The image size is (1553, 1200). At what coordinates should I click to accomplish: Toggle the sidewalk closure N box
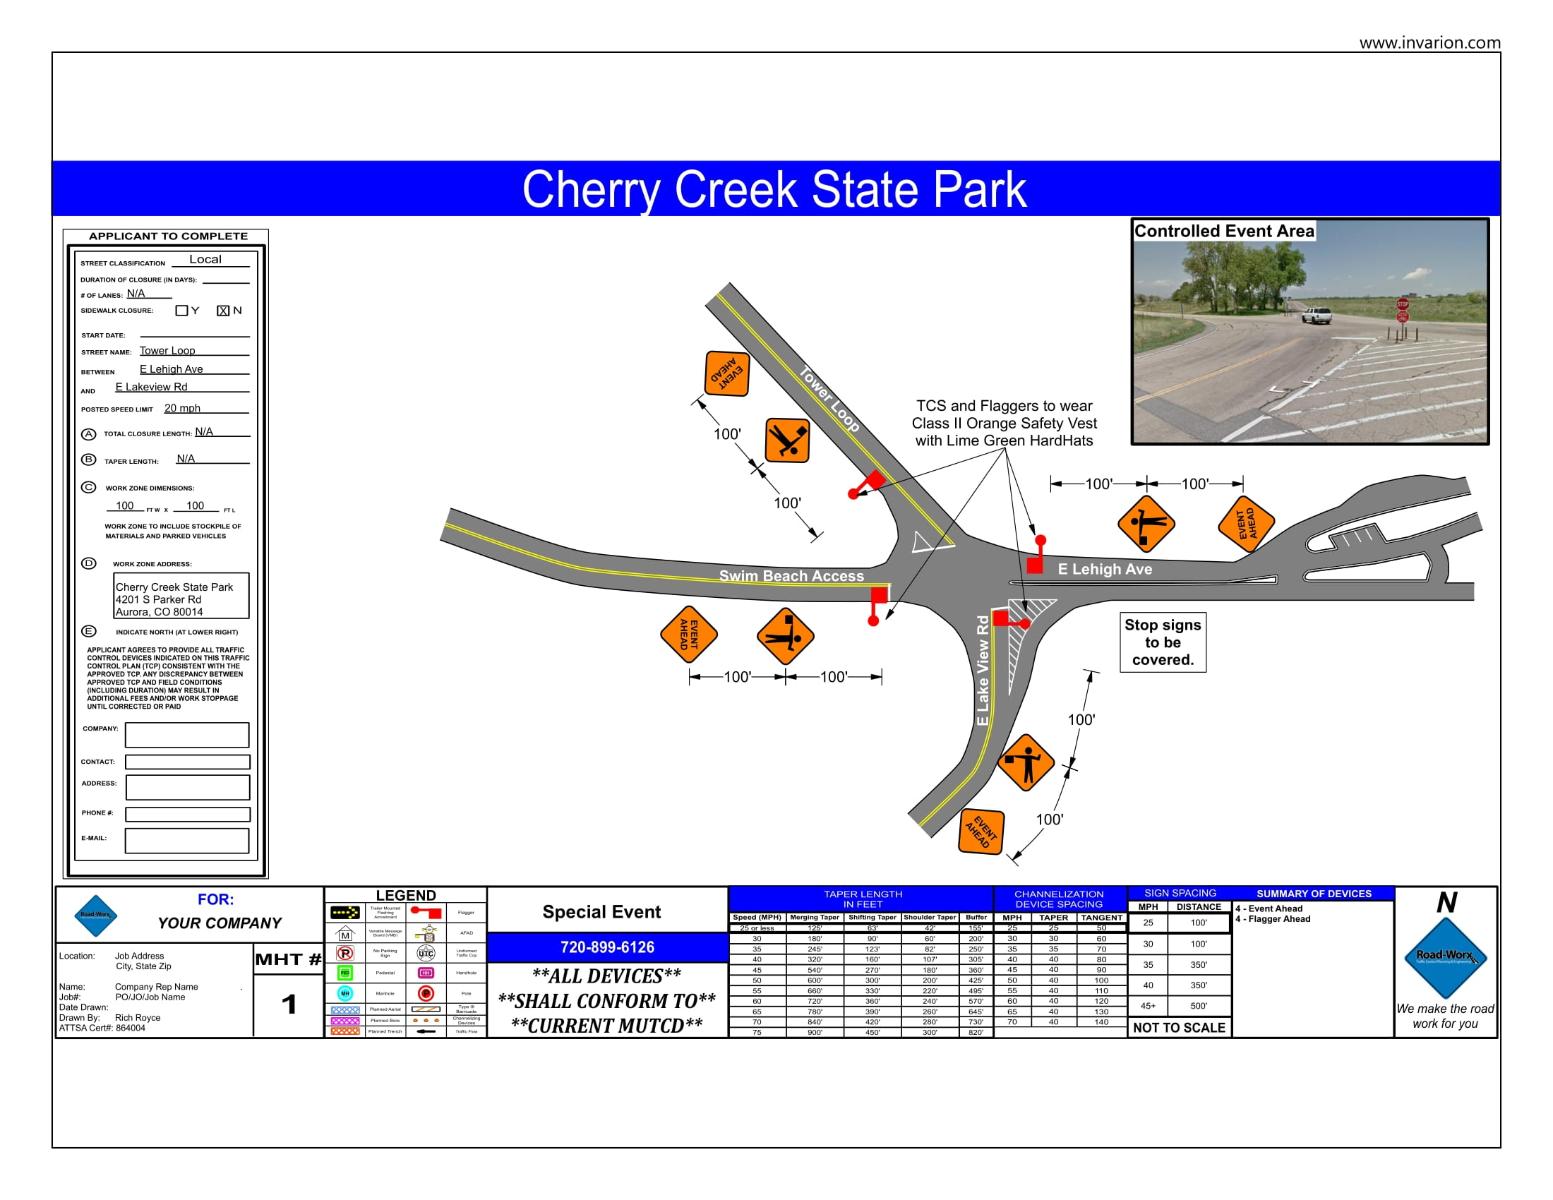tap(223, 311)
